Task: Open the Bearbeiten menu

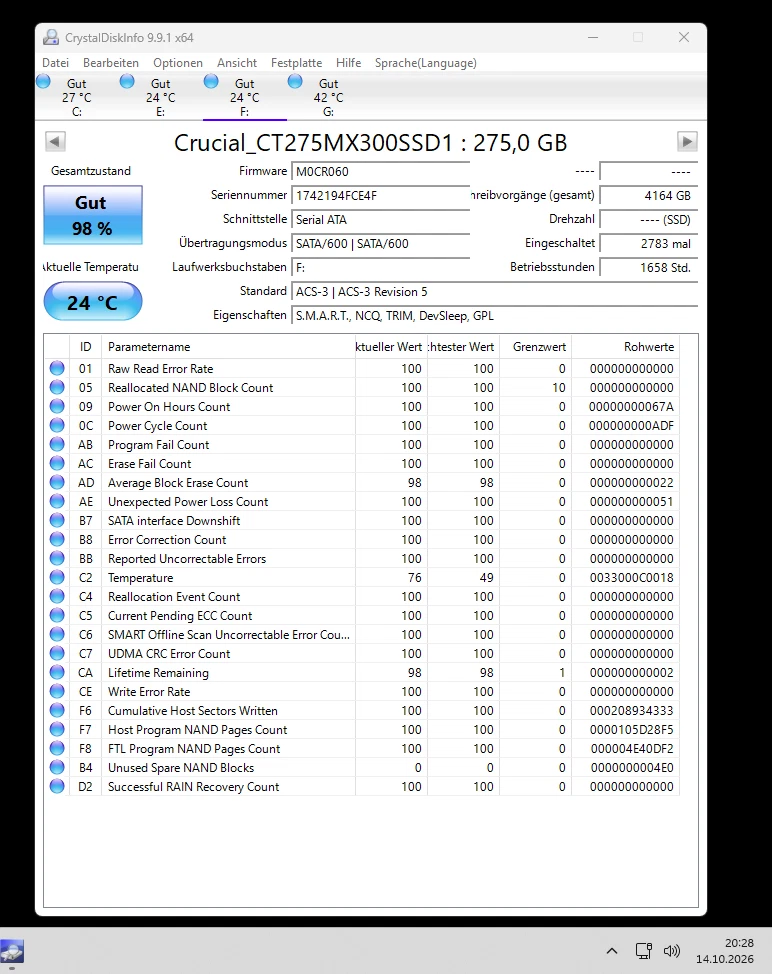Action: (x=111, y=63)
